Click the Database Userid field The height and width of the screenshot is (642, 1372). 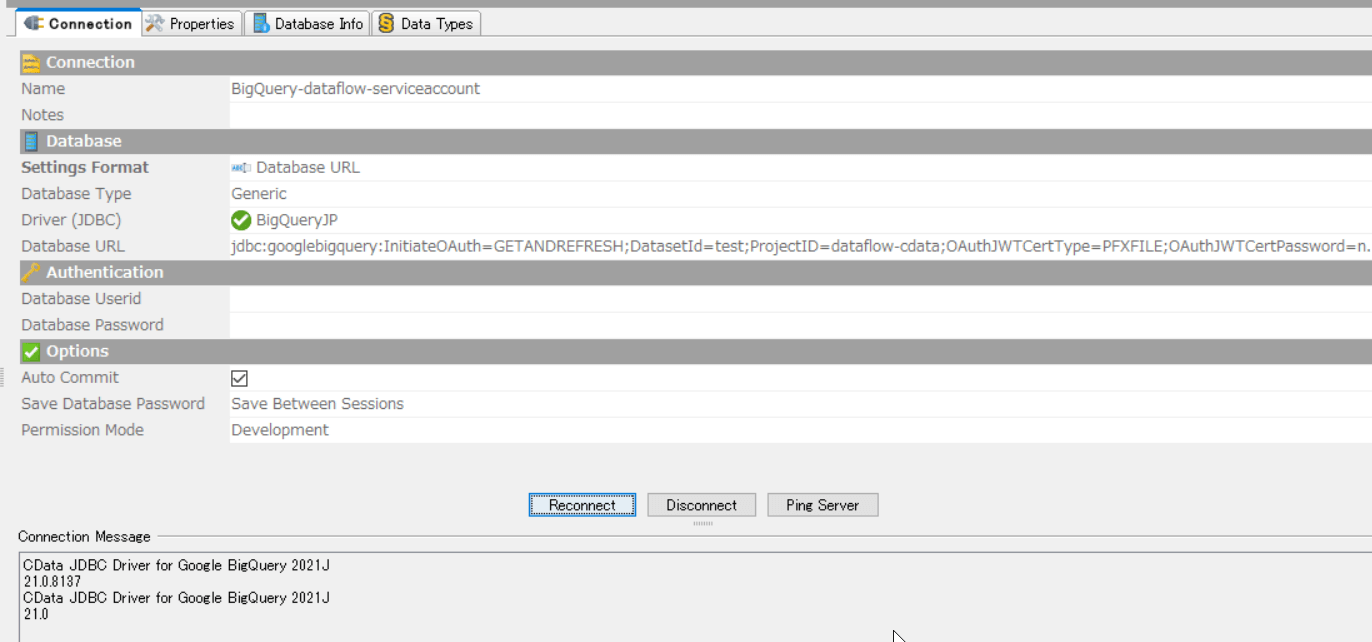pos(800,299)
